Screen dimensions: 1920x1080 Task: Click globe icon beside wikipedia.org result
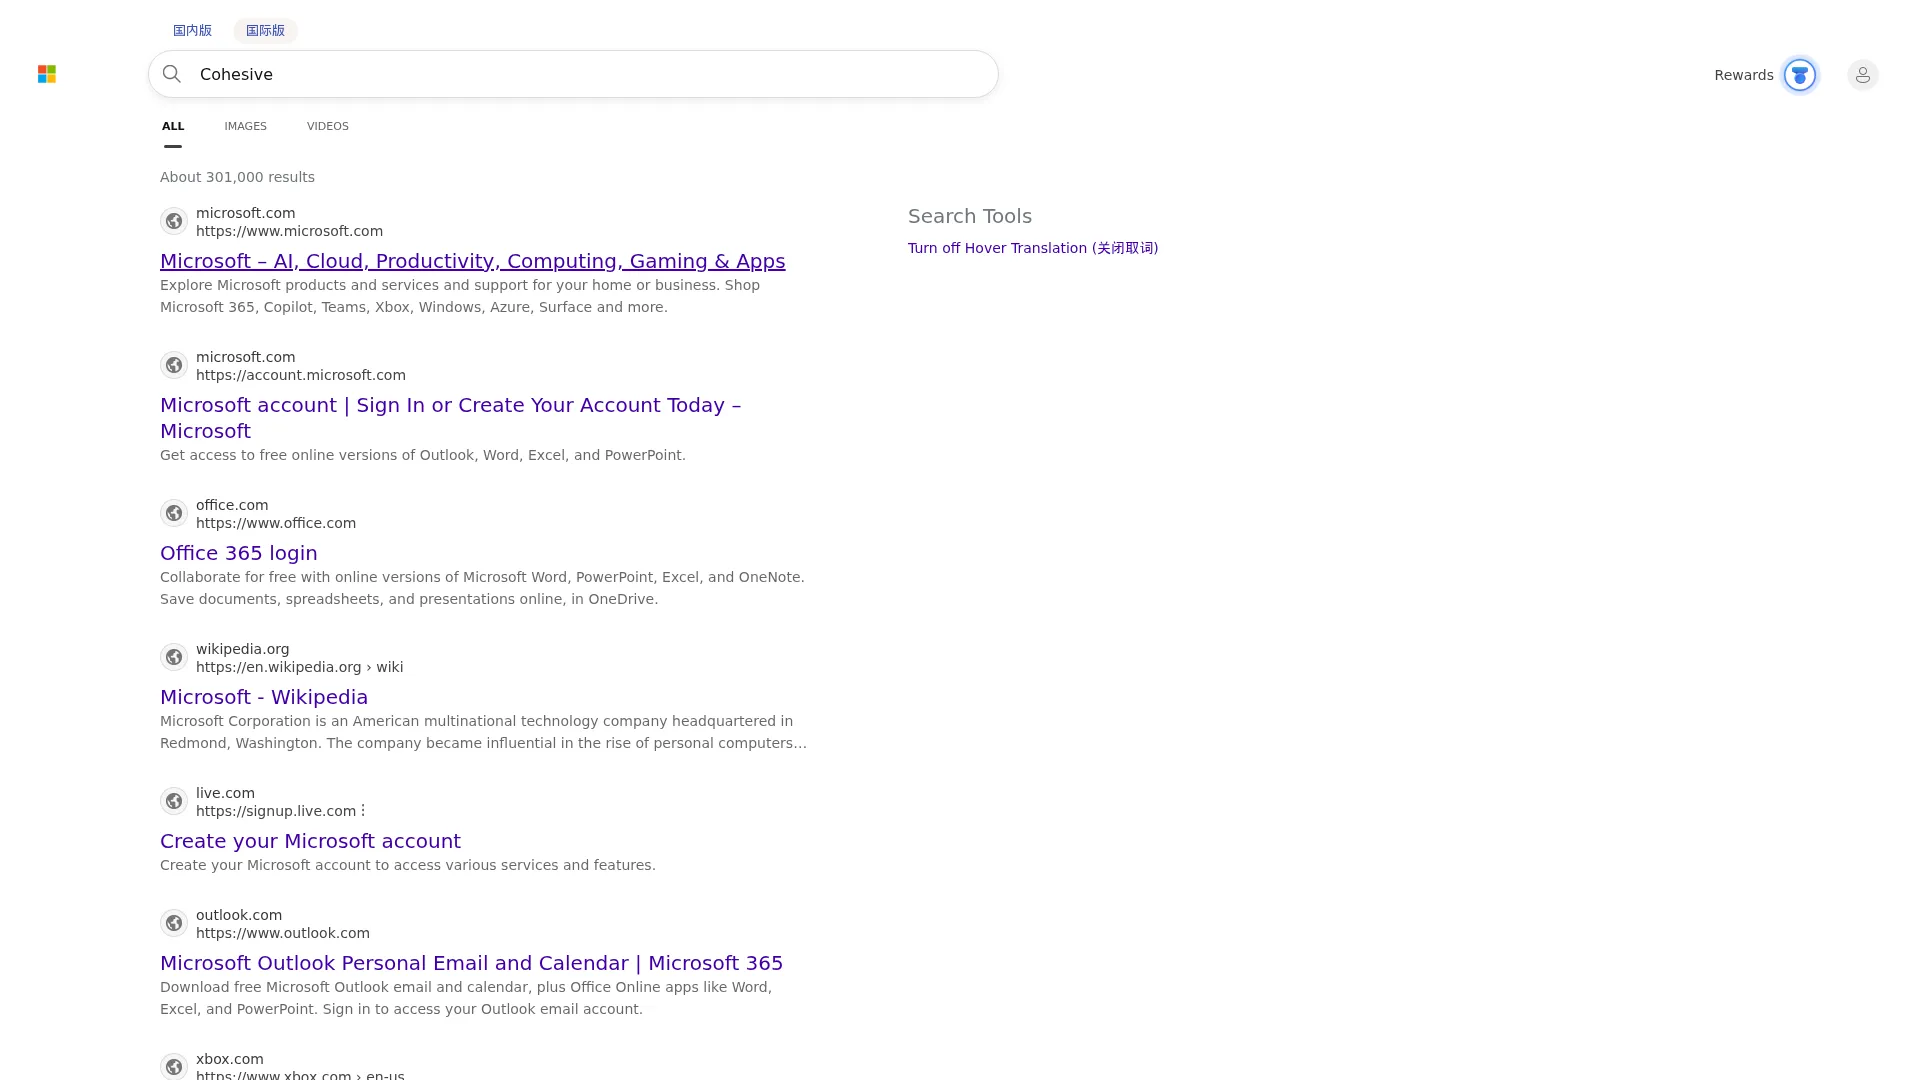[x=174, y=657]
